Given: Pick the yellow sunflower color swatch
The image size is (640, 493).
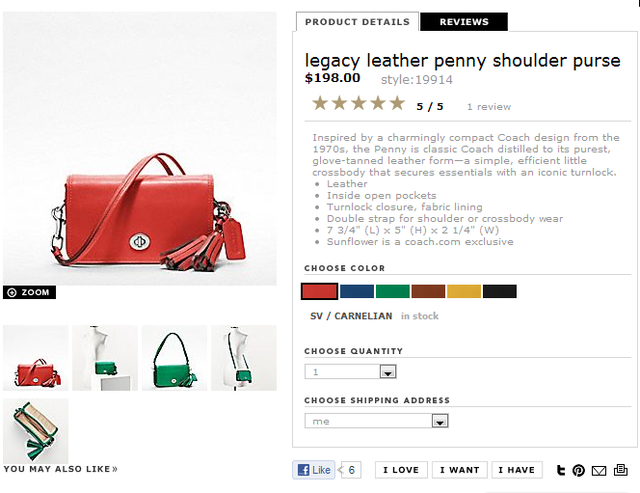Looking at the screenshot, I should coord(464,291).
